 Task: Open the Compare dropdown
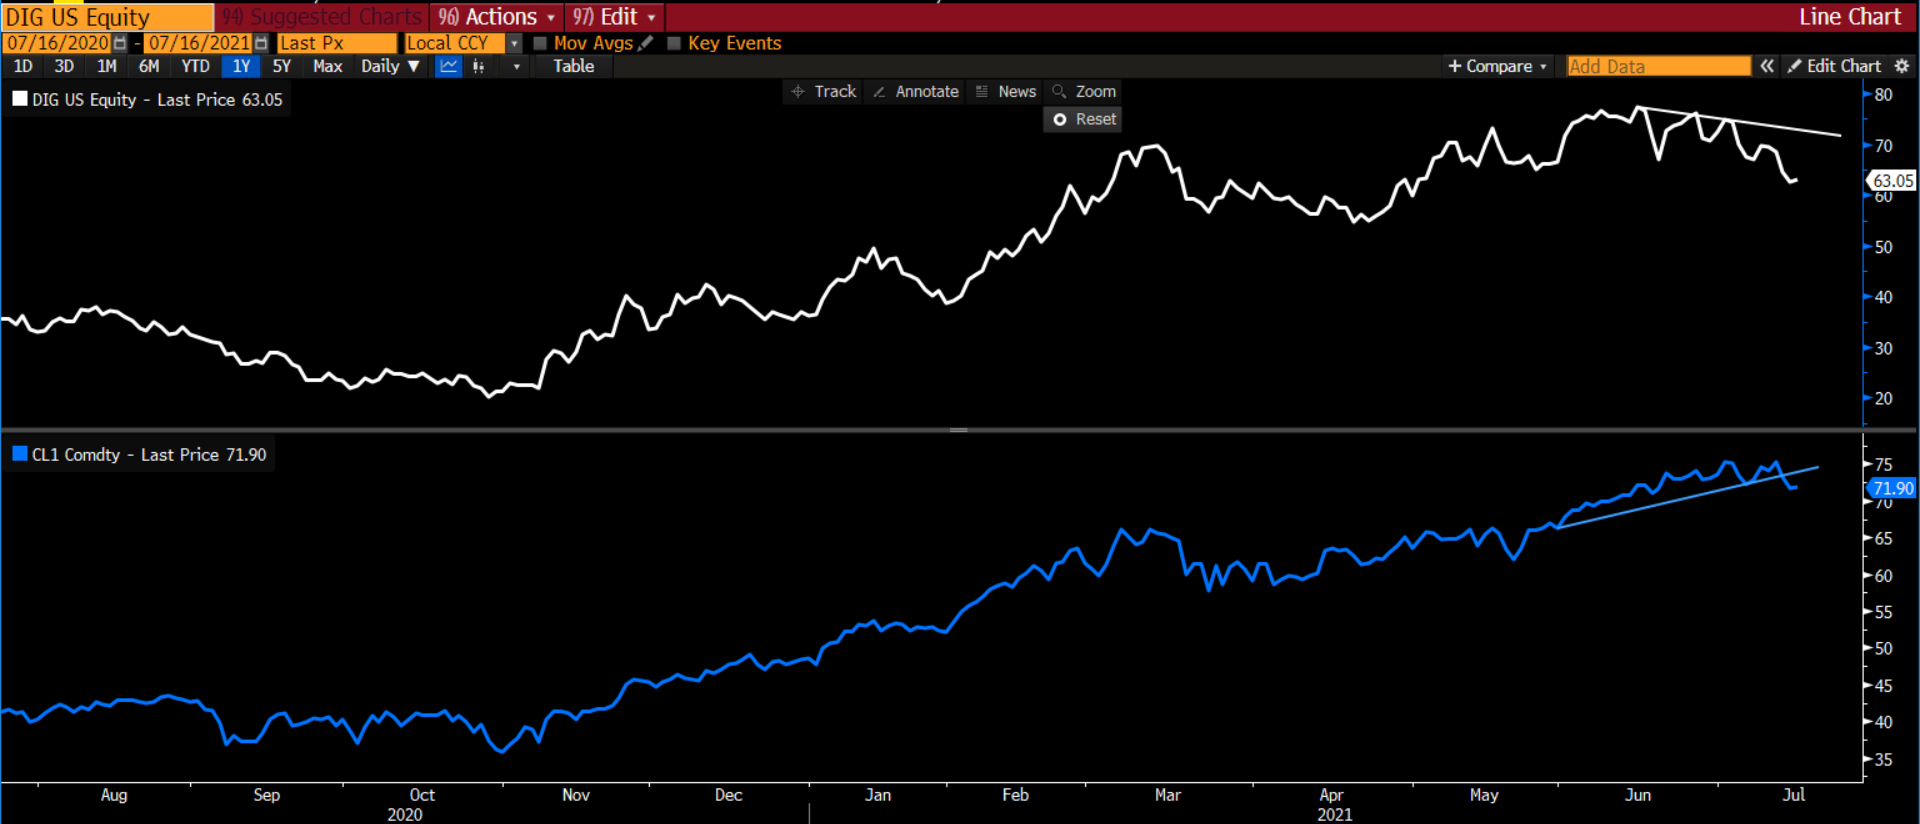point(1497,66)
